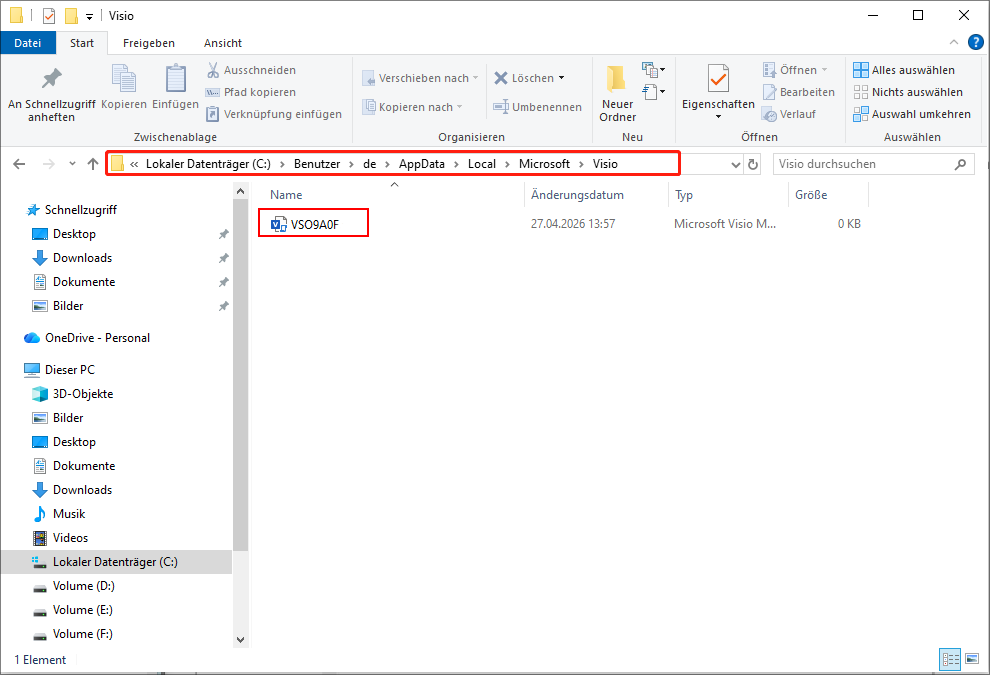Switch to the Ansicht ribbon tab
Viewport: 990px width, 675px height.
pos(223,43)
